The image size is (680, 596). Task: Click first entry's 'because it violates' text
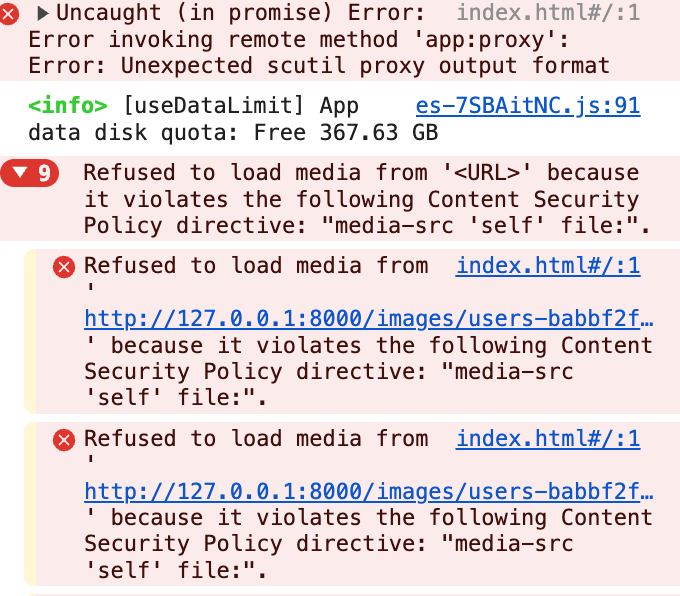point(235,346)
